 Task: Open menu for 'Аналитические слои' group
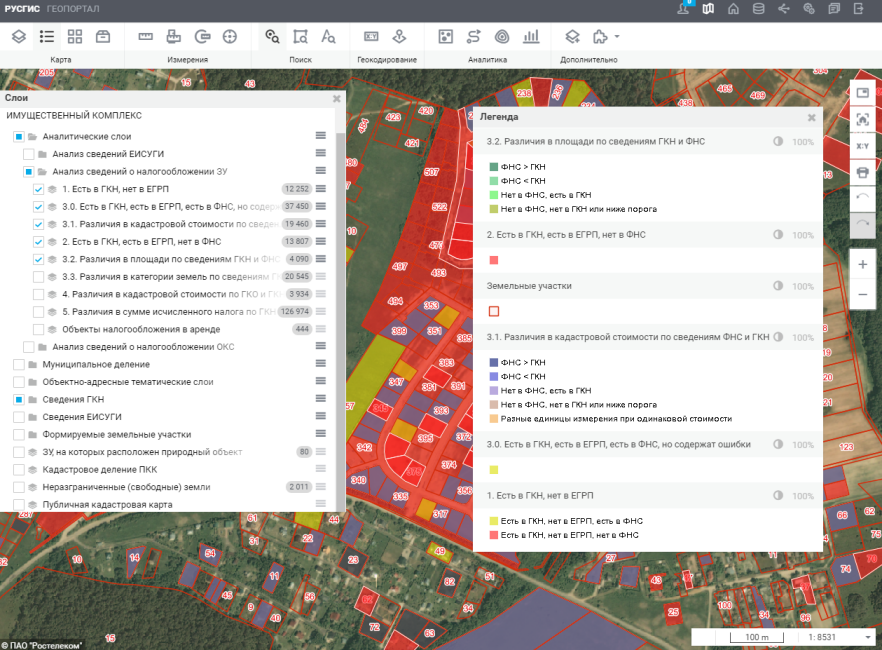[x=321, y=136]
